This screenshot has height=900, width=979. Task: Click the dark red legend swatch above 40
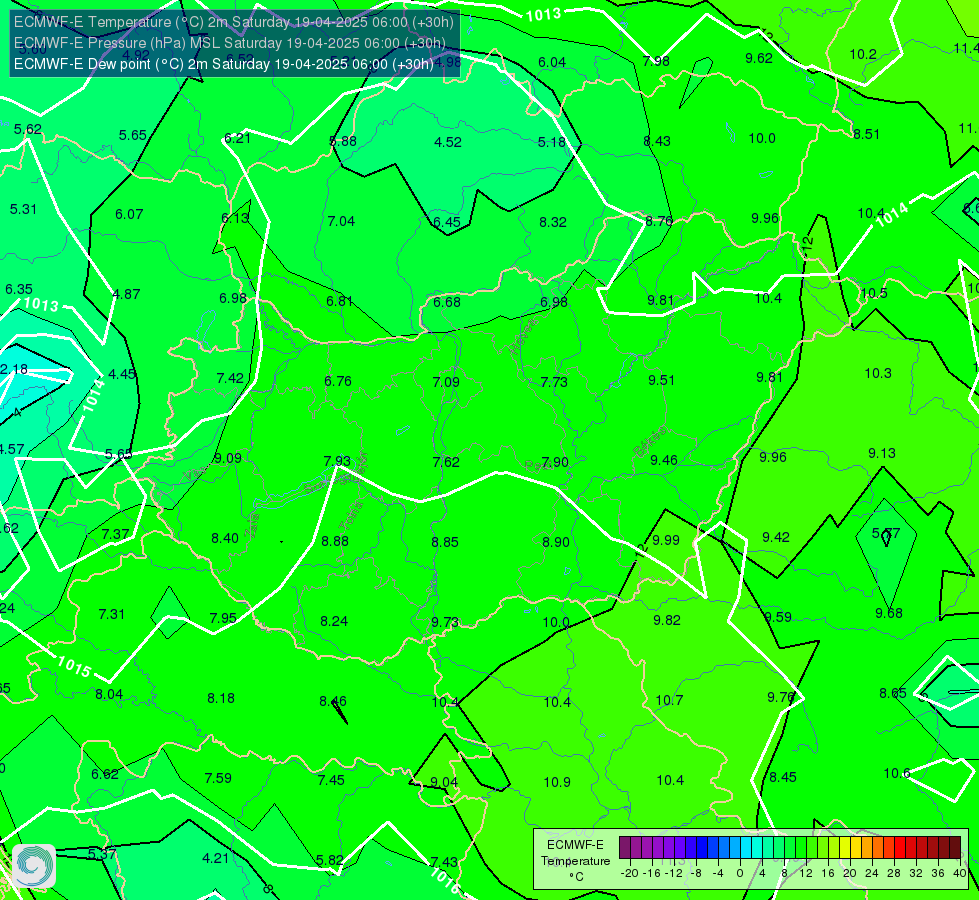coord(955,848)
